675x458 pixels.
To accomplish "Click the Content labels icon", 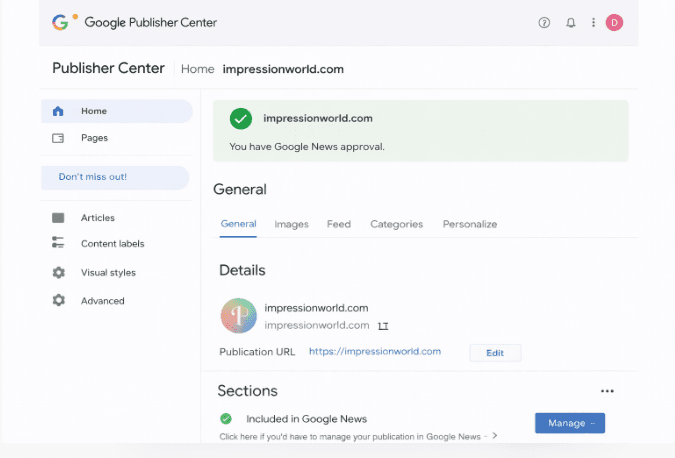I will 58,242.
